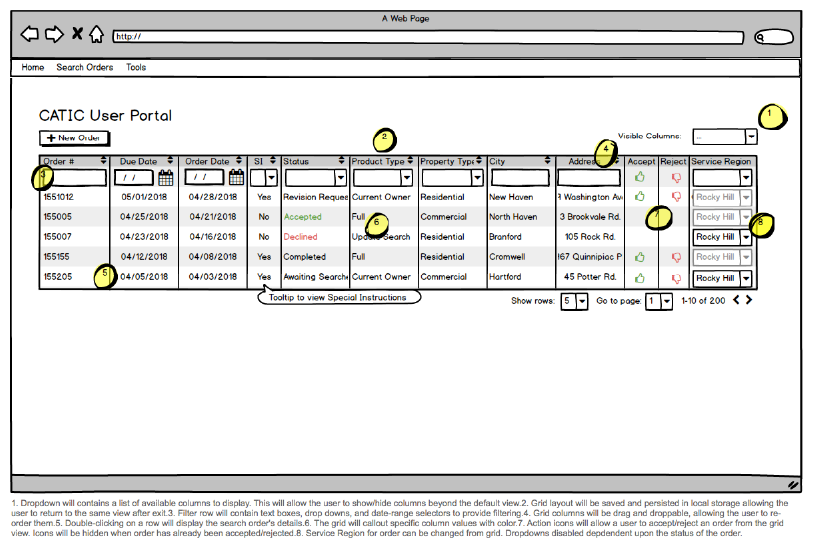The width and height of the screenshot is (813, 550).
Task: Click the green Accepted status text
Action: (302, 217)
